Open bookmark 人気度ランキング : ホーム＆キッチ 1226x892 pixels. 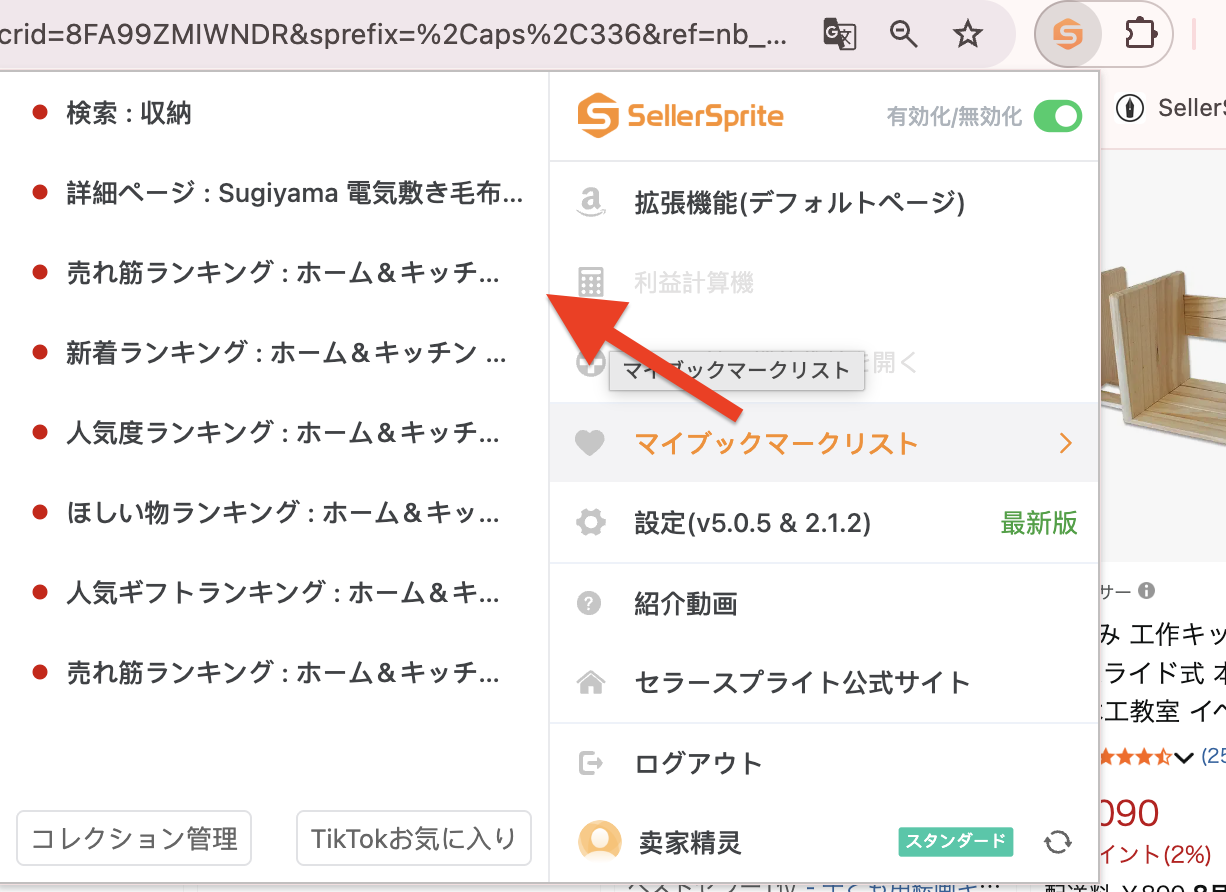(x=283, y=433)
